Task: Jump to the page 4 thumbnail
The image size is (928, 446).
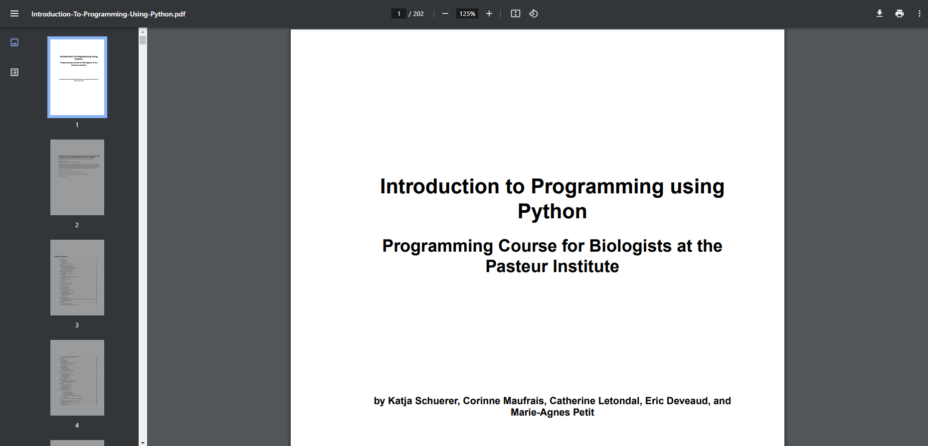Action: (x=77, y=377)
